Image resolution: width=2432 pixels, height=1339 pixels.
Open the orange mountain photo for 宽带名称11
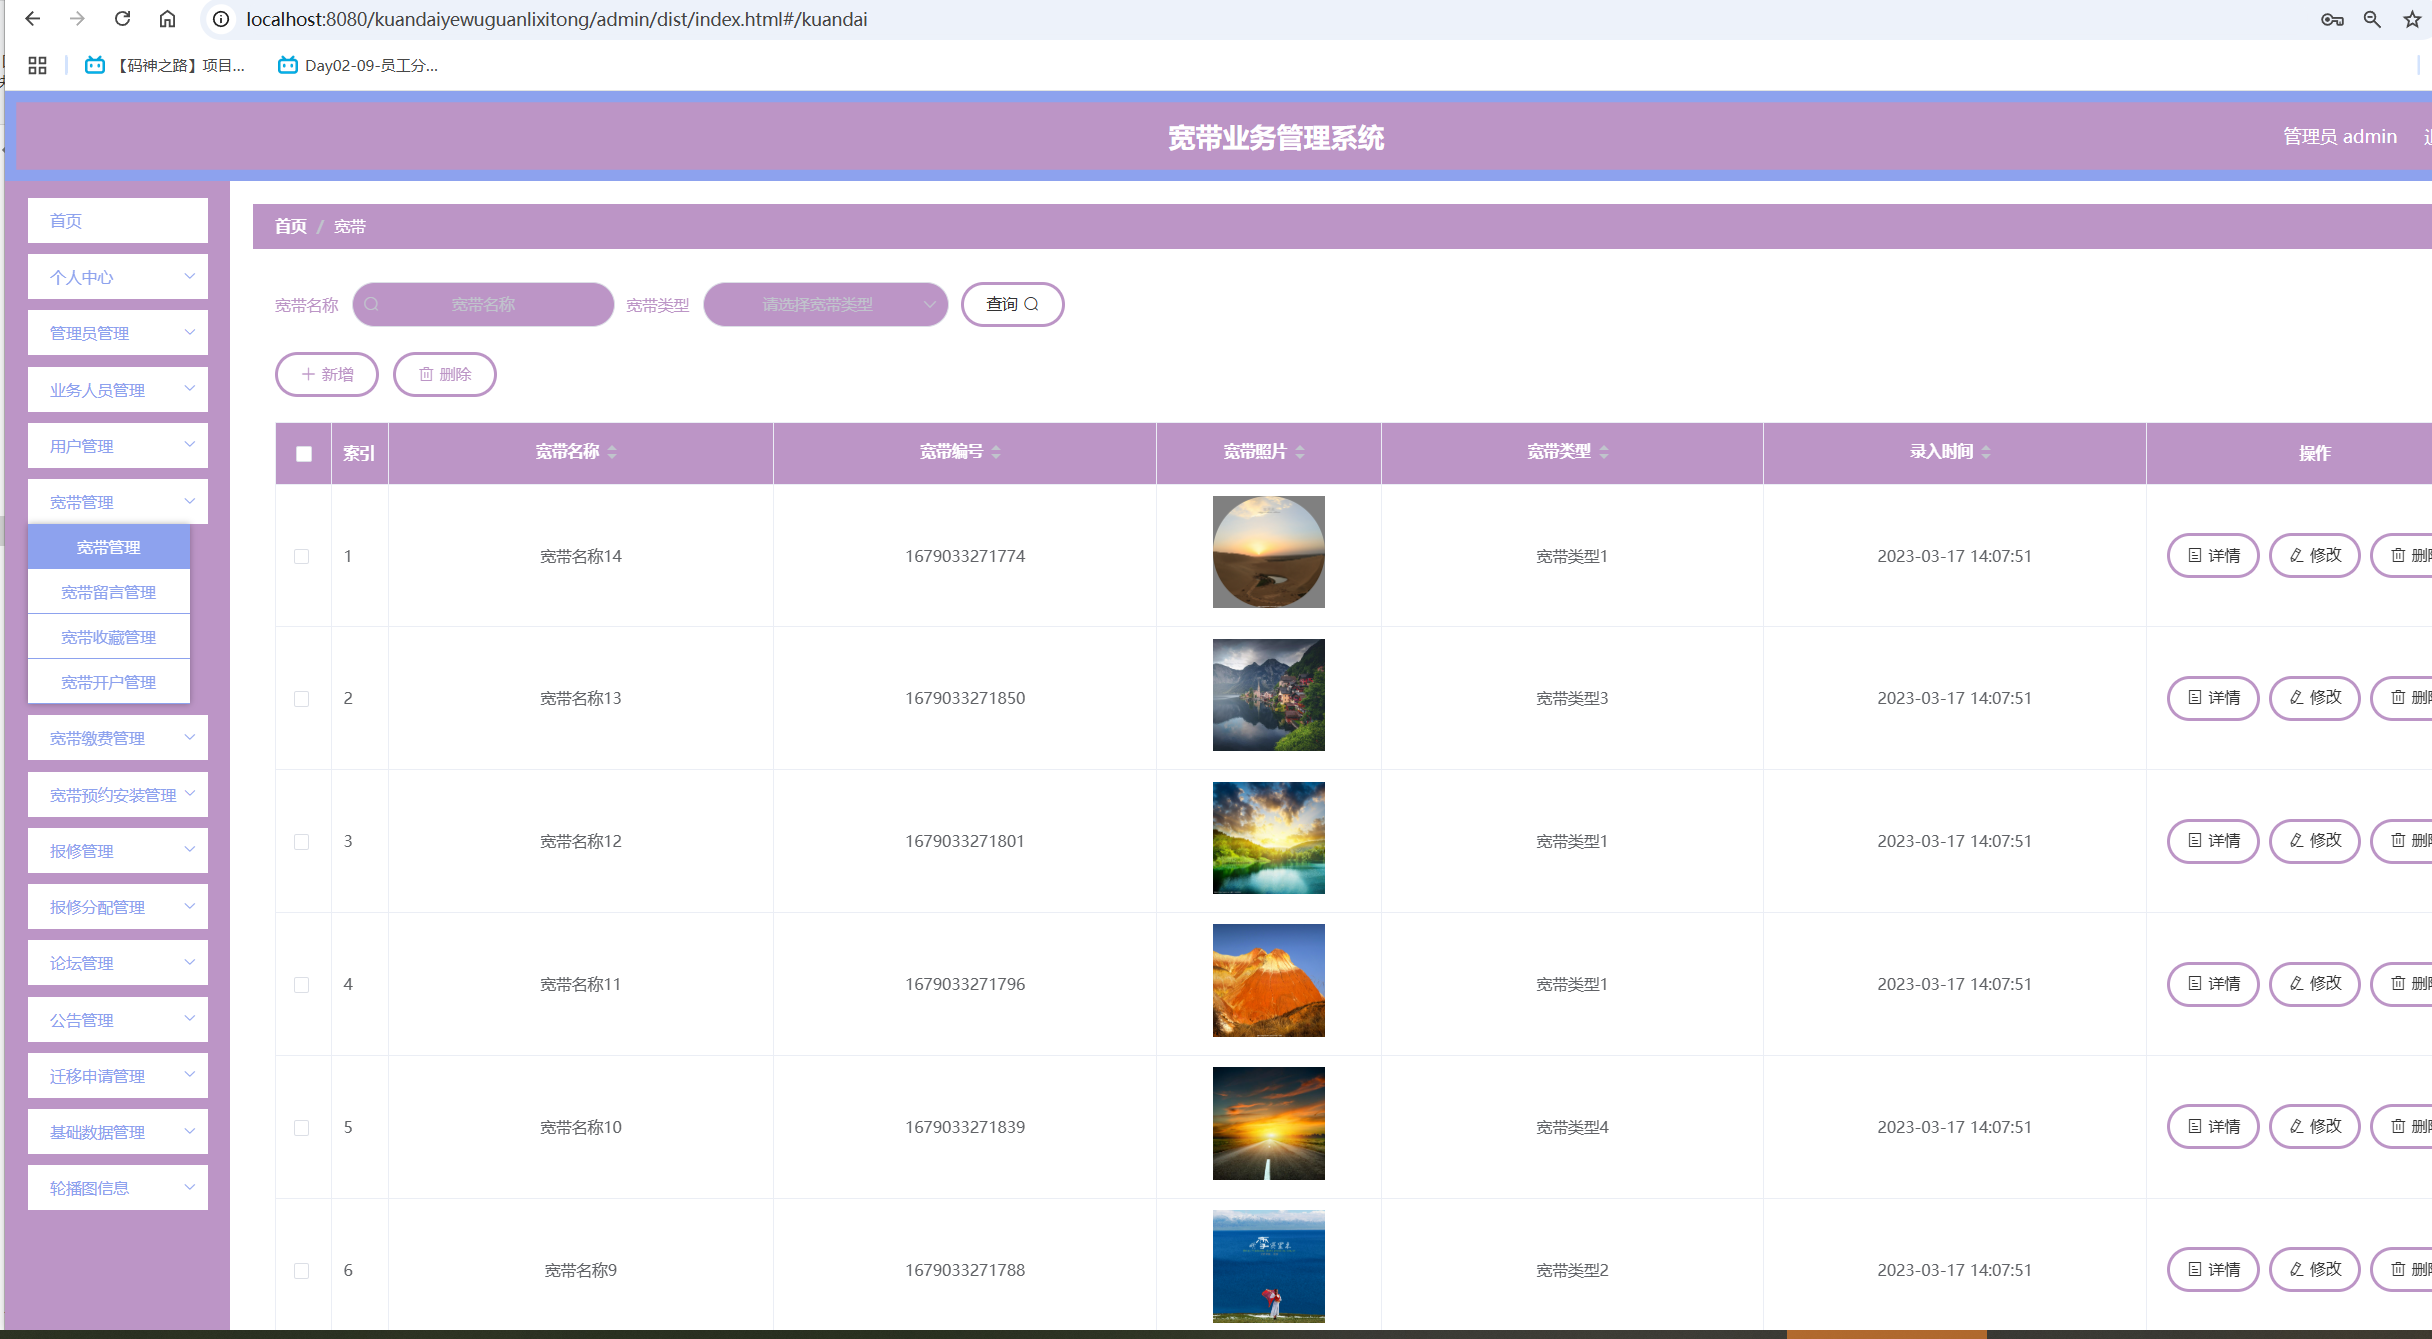tap(1269, 980)
